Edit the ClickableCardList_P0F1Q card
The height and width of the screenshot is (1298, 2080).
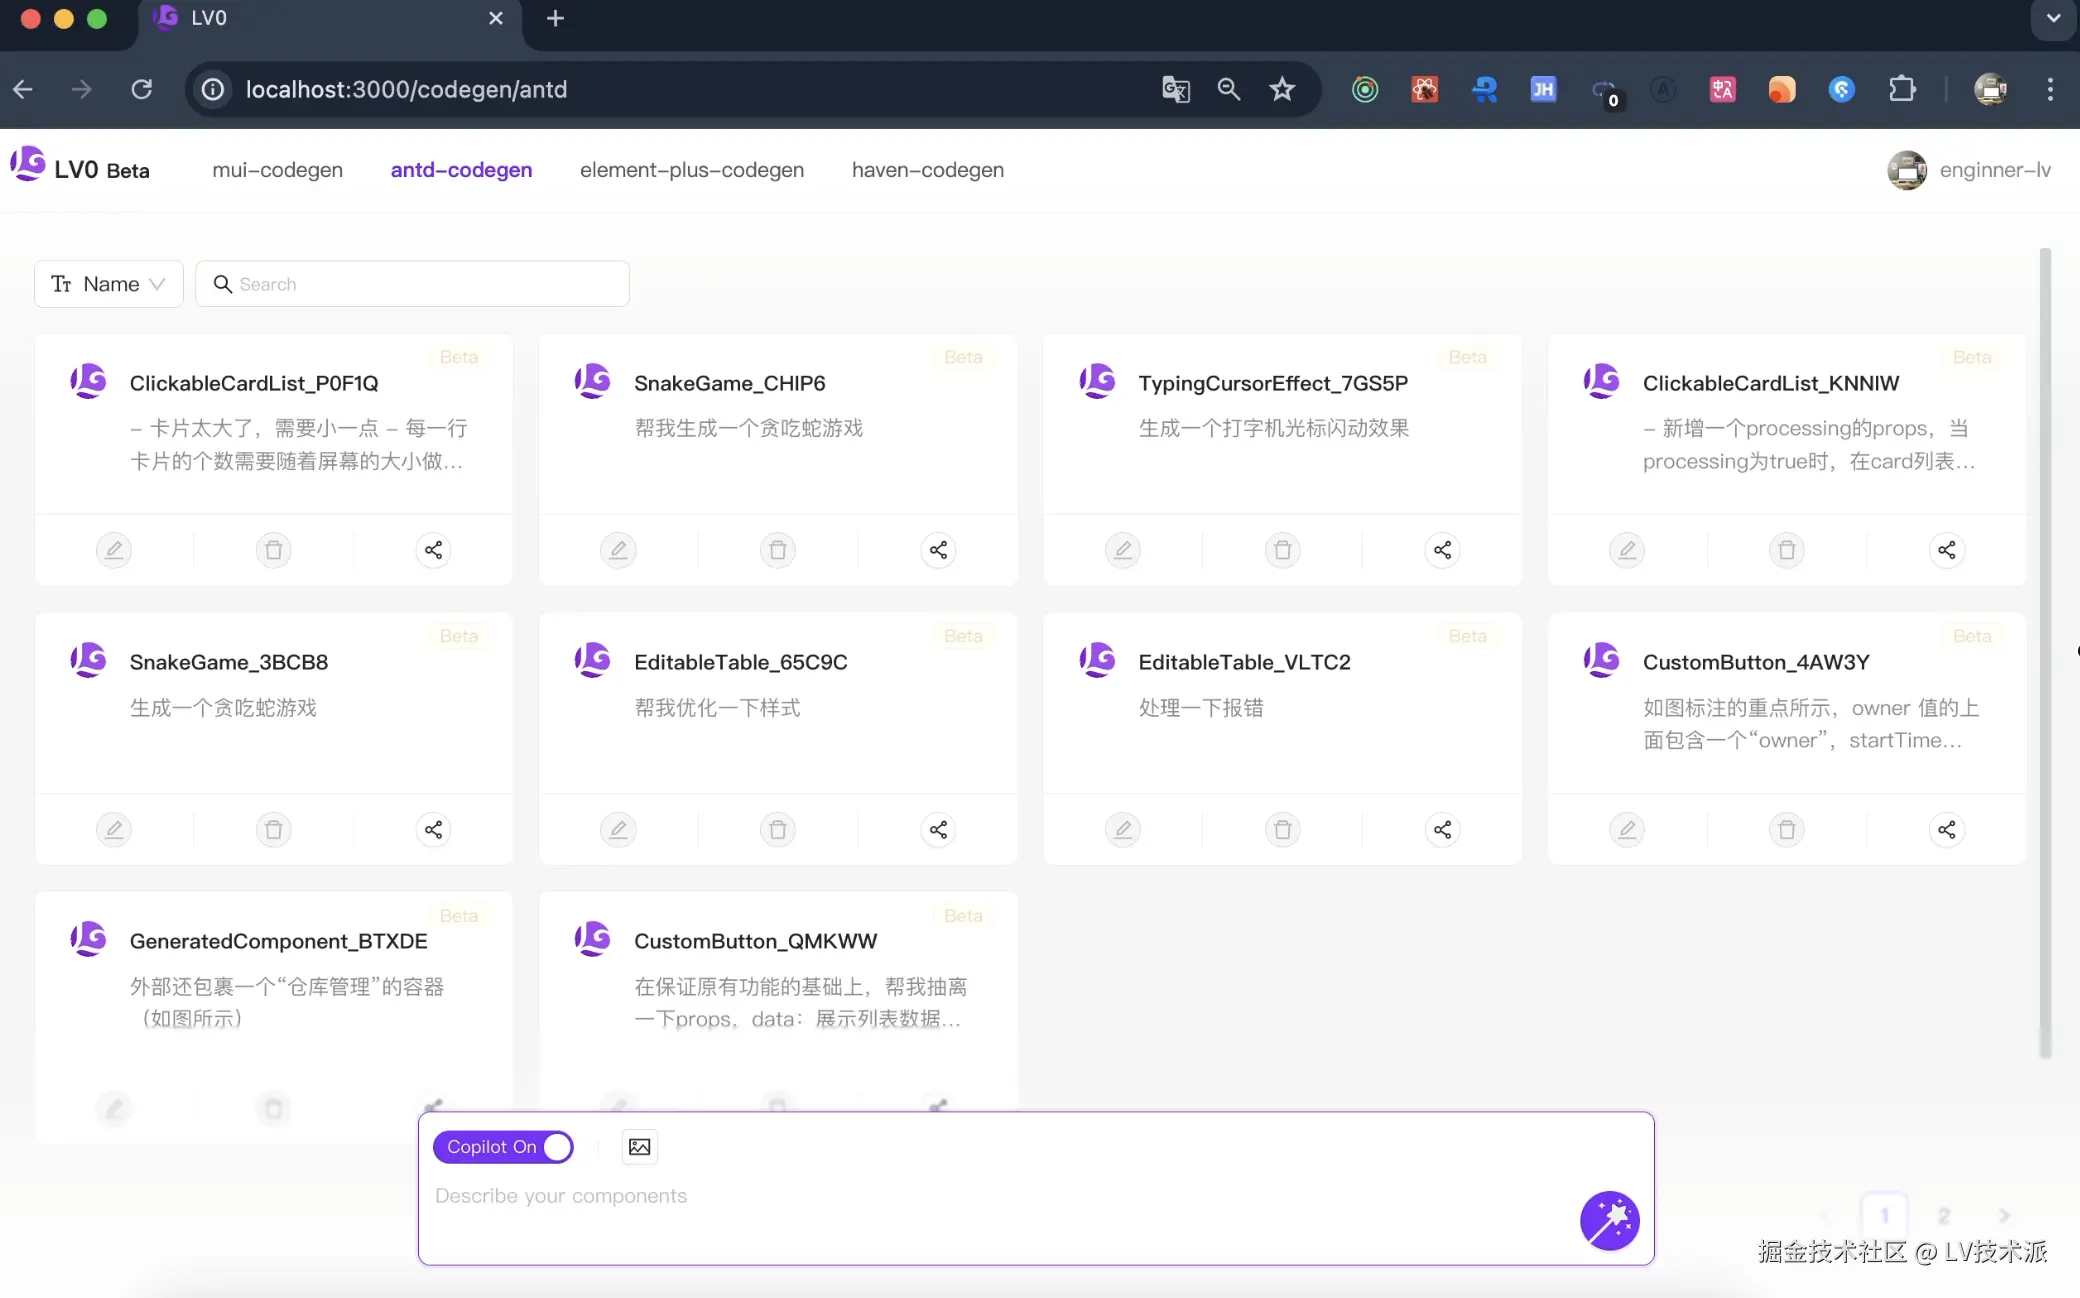point(114,550)
